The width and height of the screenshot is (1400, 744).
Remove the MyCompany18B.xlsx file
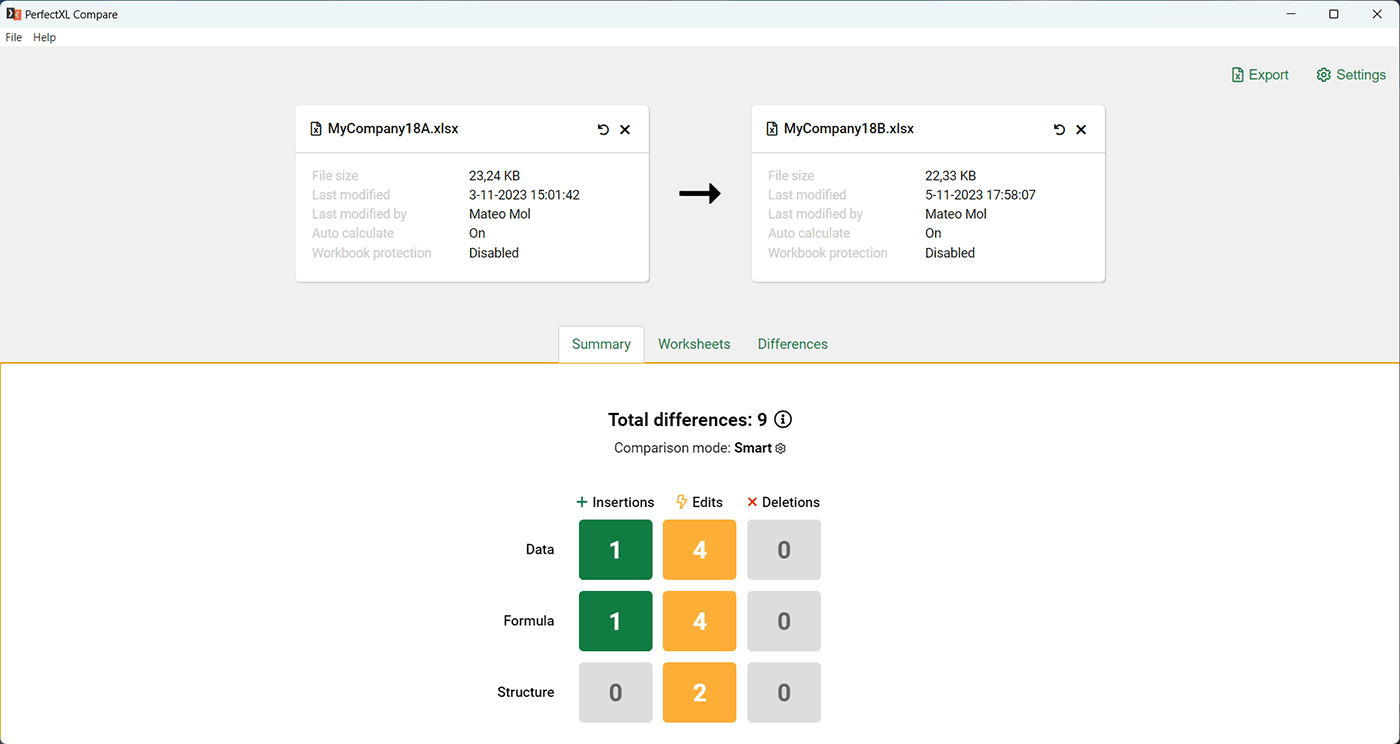pos(1081,130)
